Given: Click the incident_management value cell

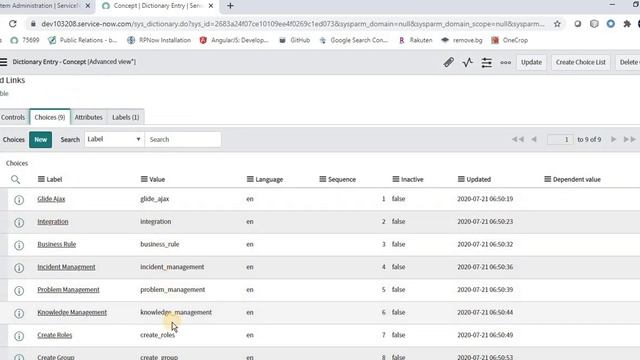Looking at the screenshot, I should click(x=172, y=267).
